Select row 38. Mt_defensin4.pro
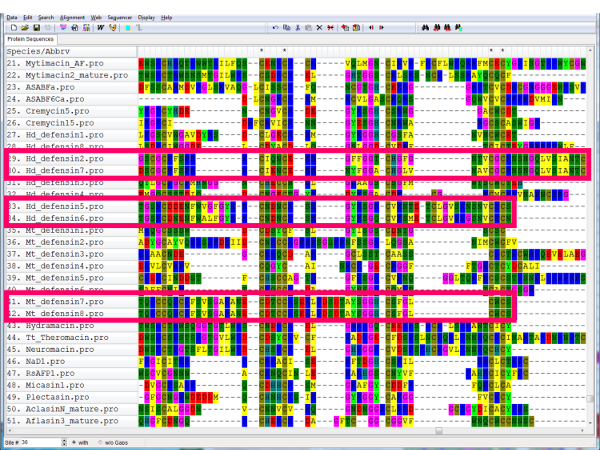This screenshot has height=450, width=600. pos(71,266)
